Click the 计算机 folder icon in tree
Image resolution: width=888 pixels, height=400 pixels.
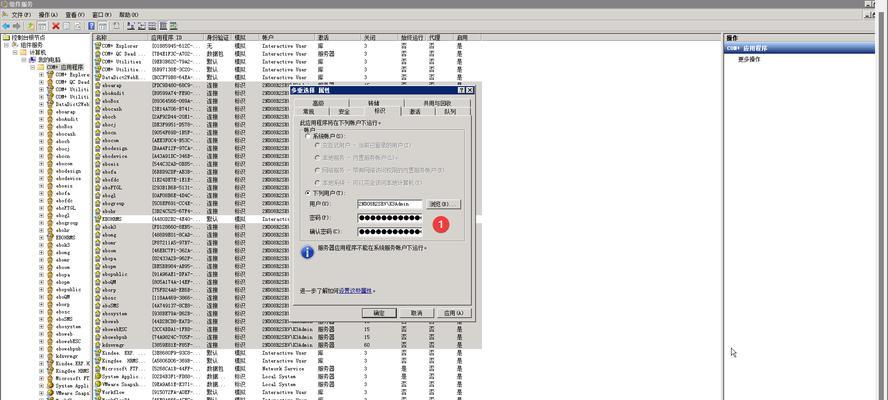click(x=23, y=52)
